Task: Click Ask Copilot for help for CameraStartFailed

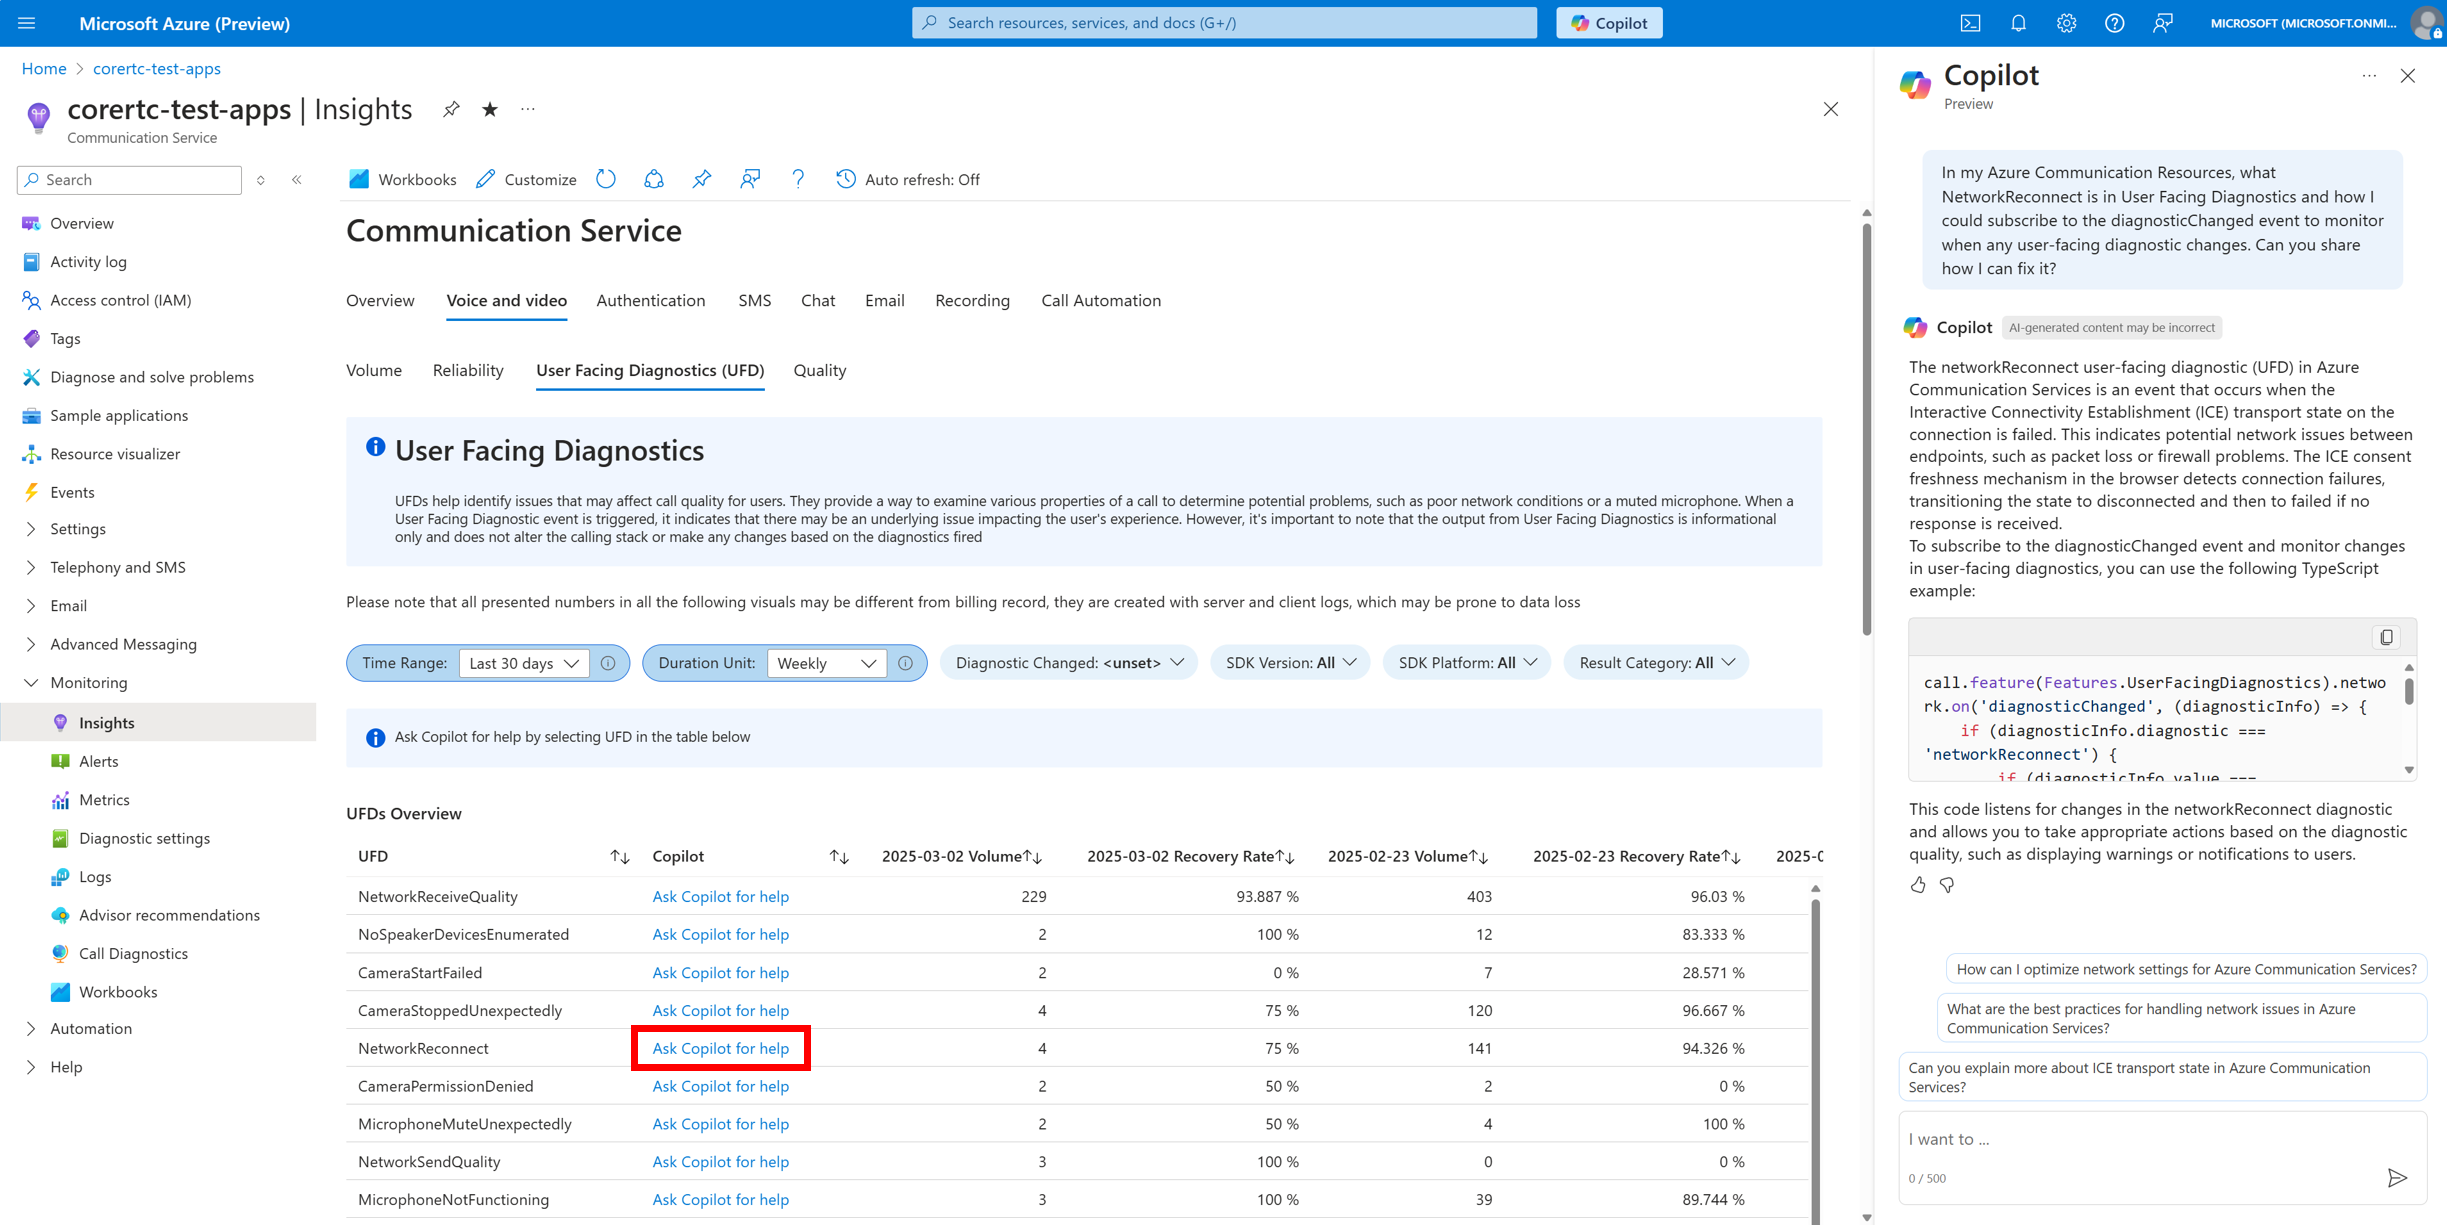Action: pyautogui.click(x=720, y=972)
